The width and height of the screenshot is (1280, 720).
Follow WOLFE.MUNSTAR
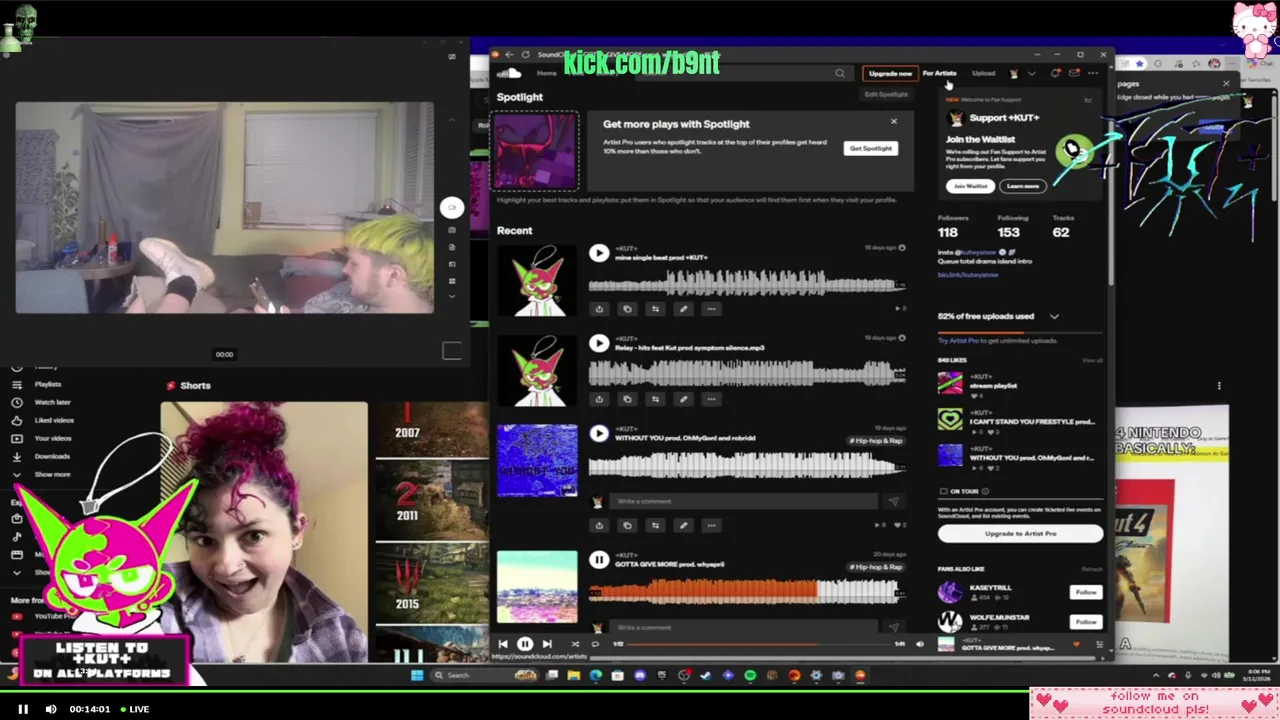[1086, 621]
